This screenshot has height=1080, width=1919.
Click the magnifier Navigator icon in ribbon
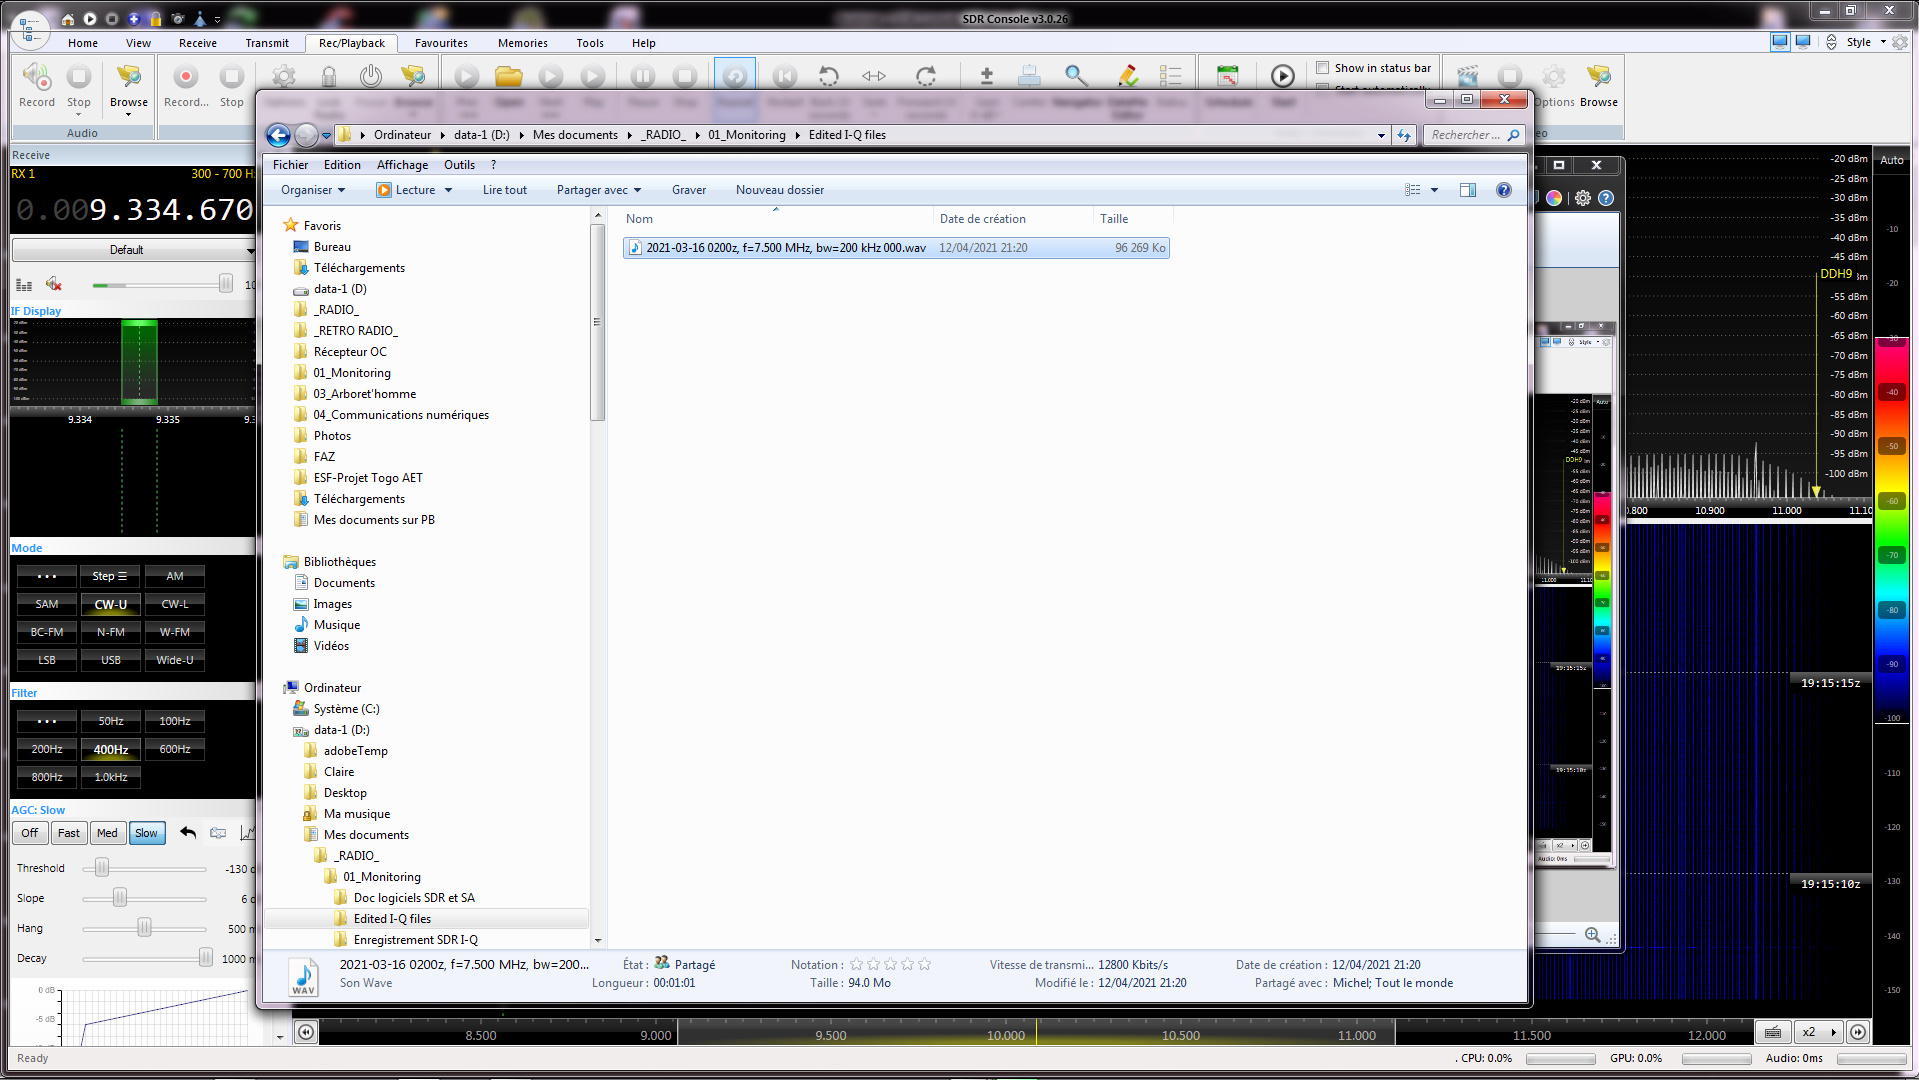pyautogui.click(x=1076, y=76)
